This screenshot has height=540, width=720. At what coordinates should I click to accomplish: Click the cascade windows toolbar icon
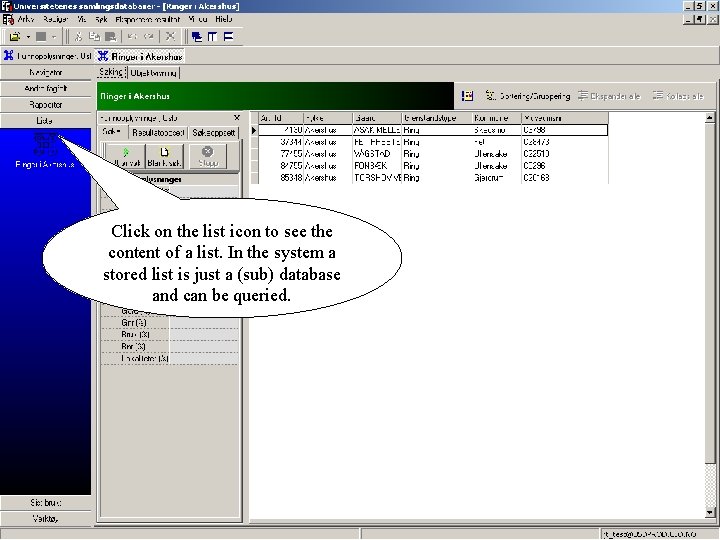197,37
